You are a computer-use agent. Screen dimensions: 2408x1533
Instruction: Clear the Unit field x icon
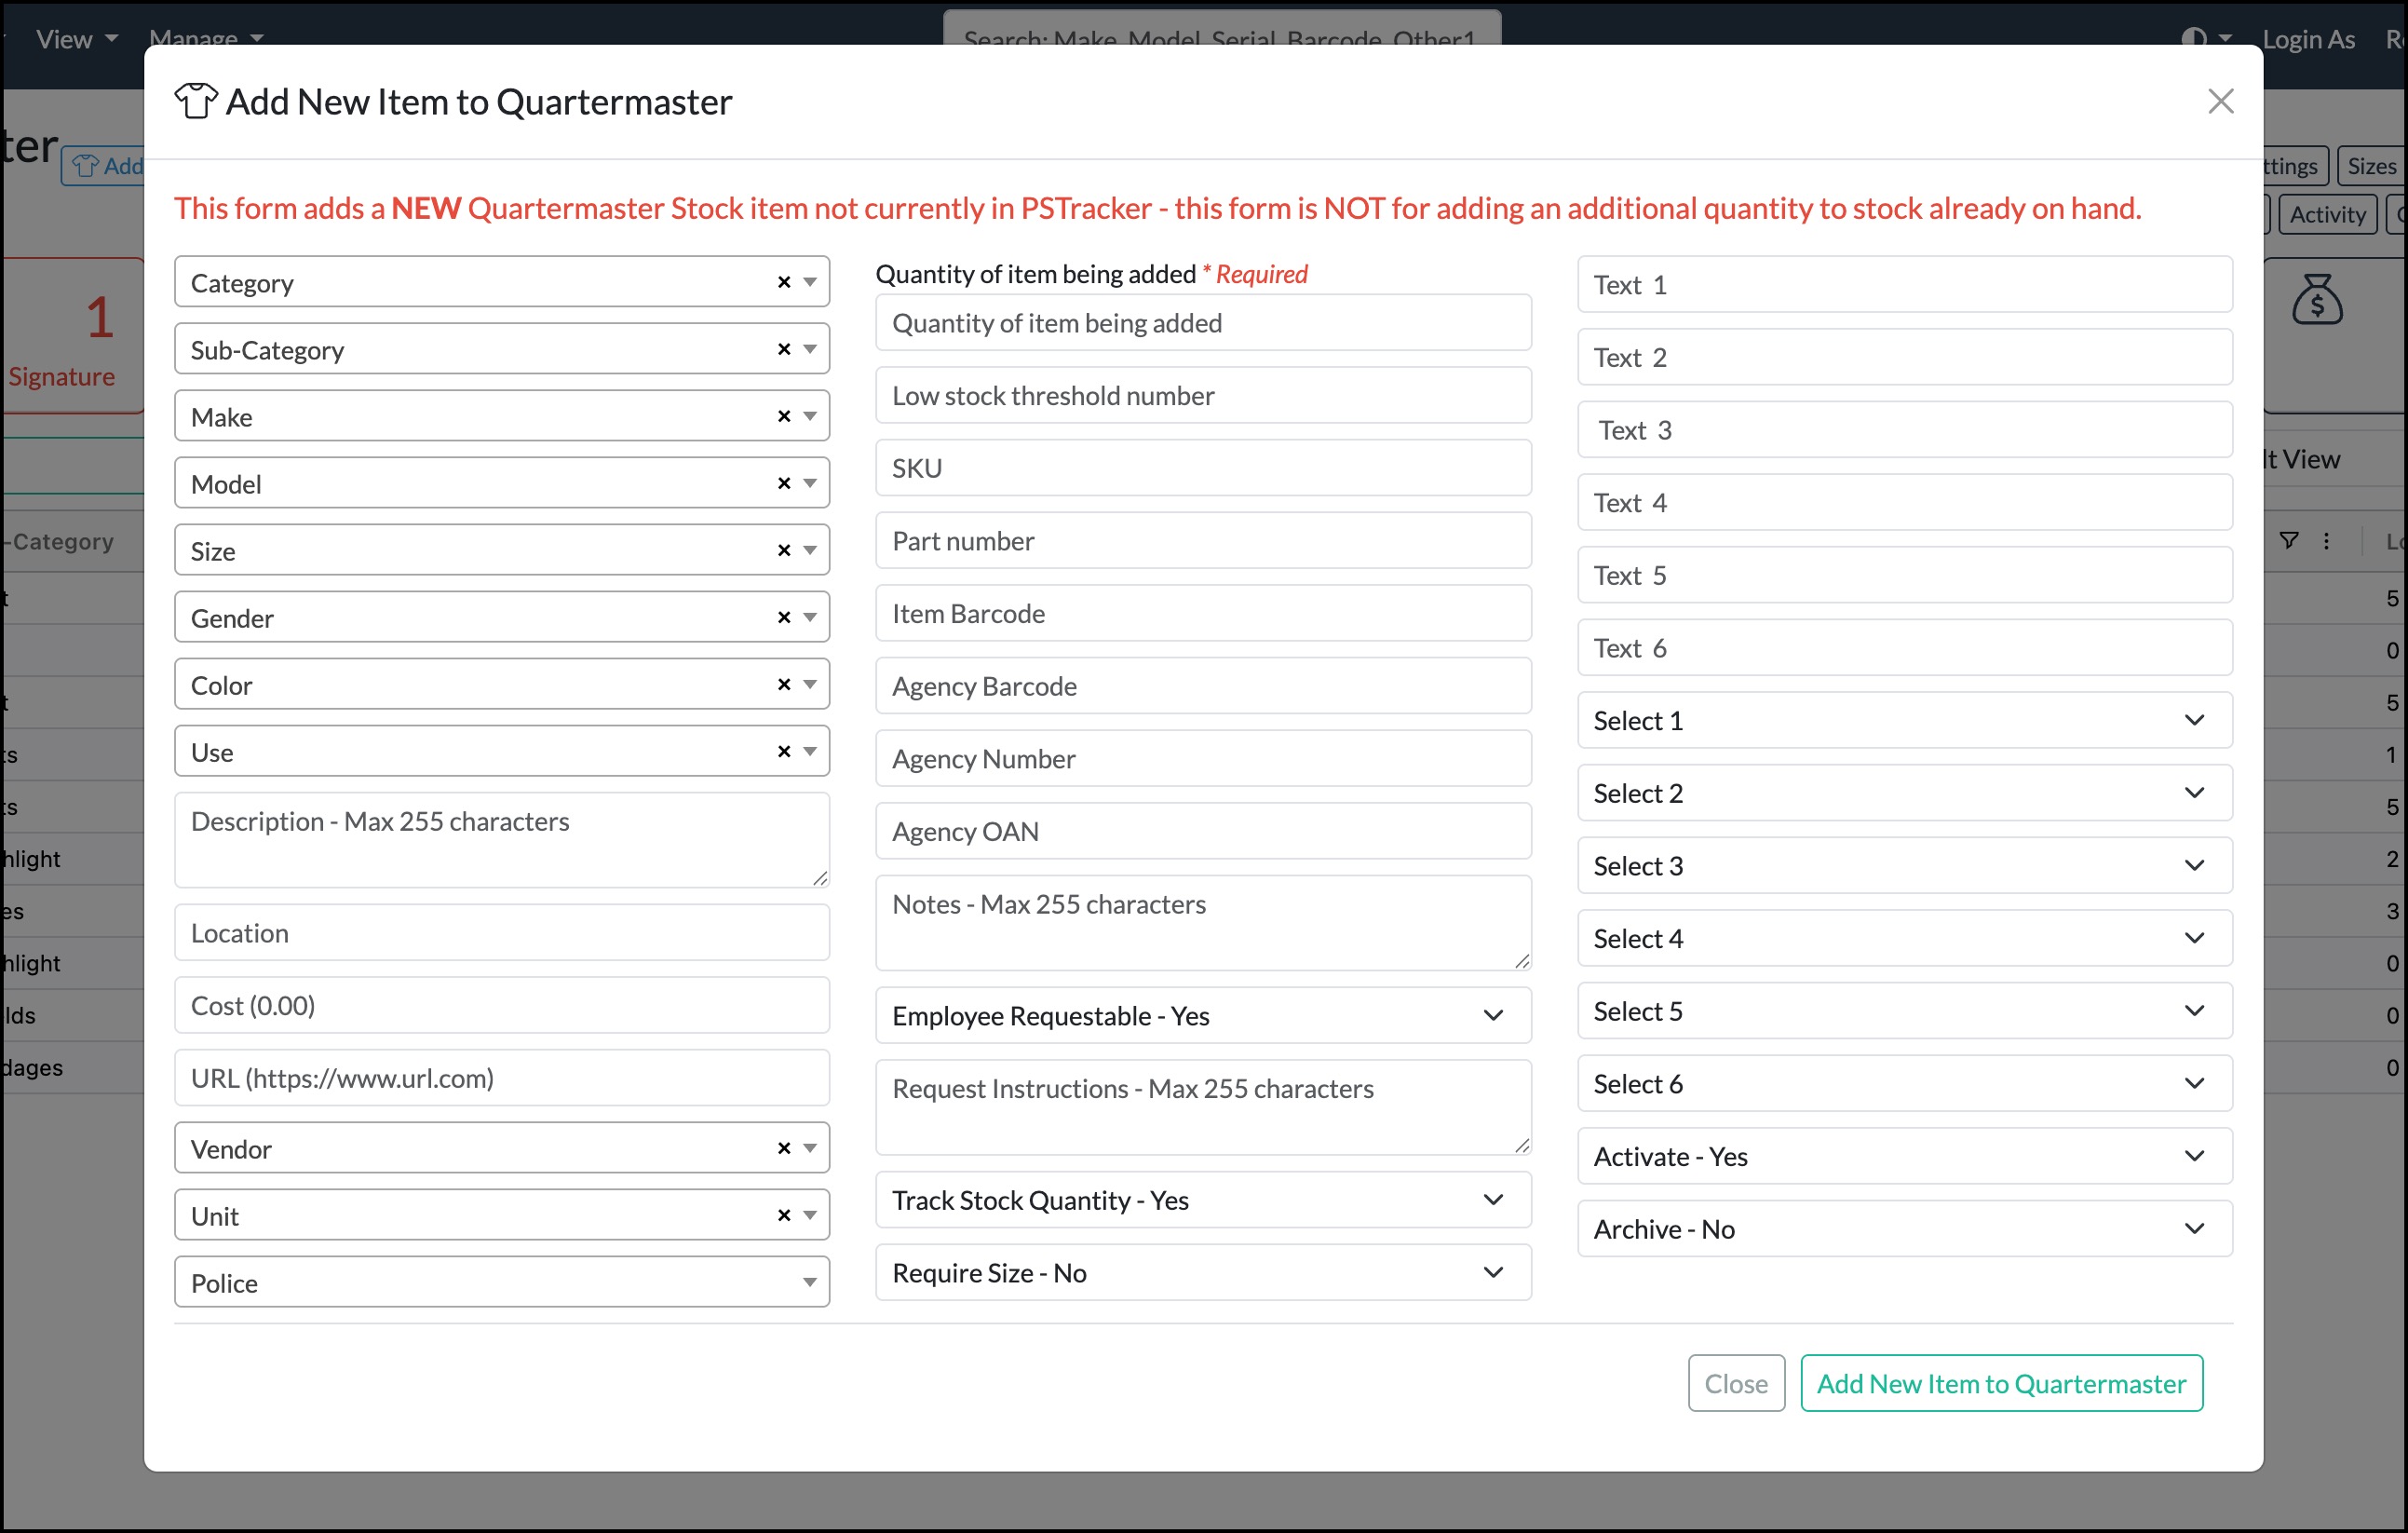click(784, 1216)
